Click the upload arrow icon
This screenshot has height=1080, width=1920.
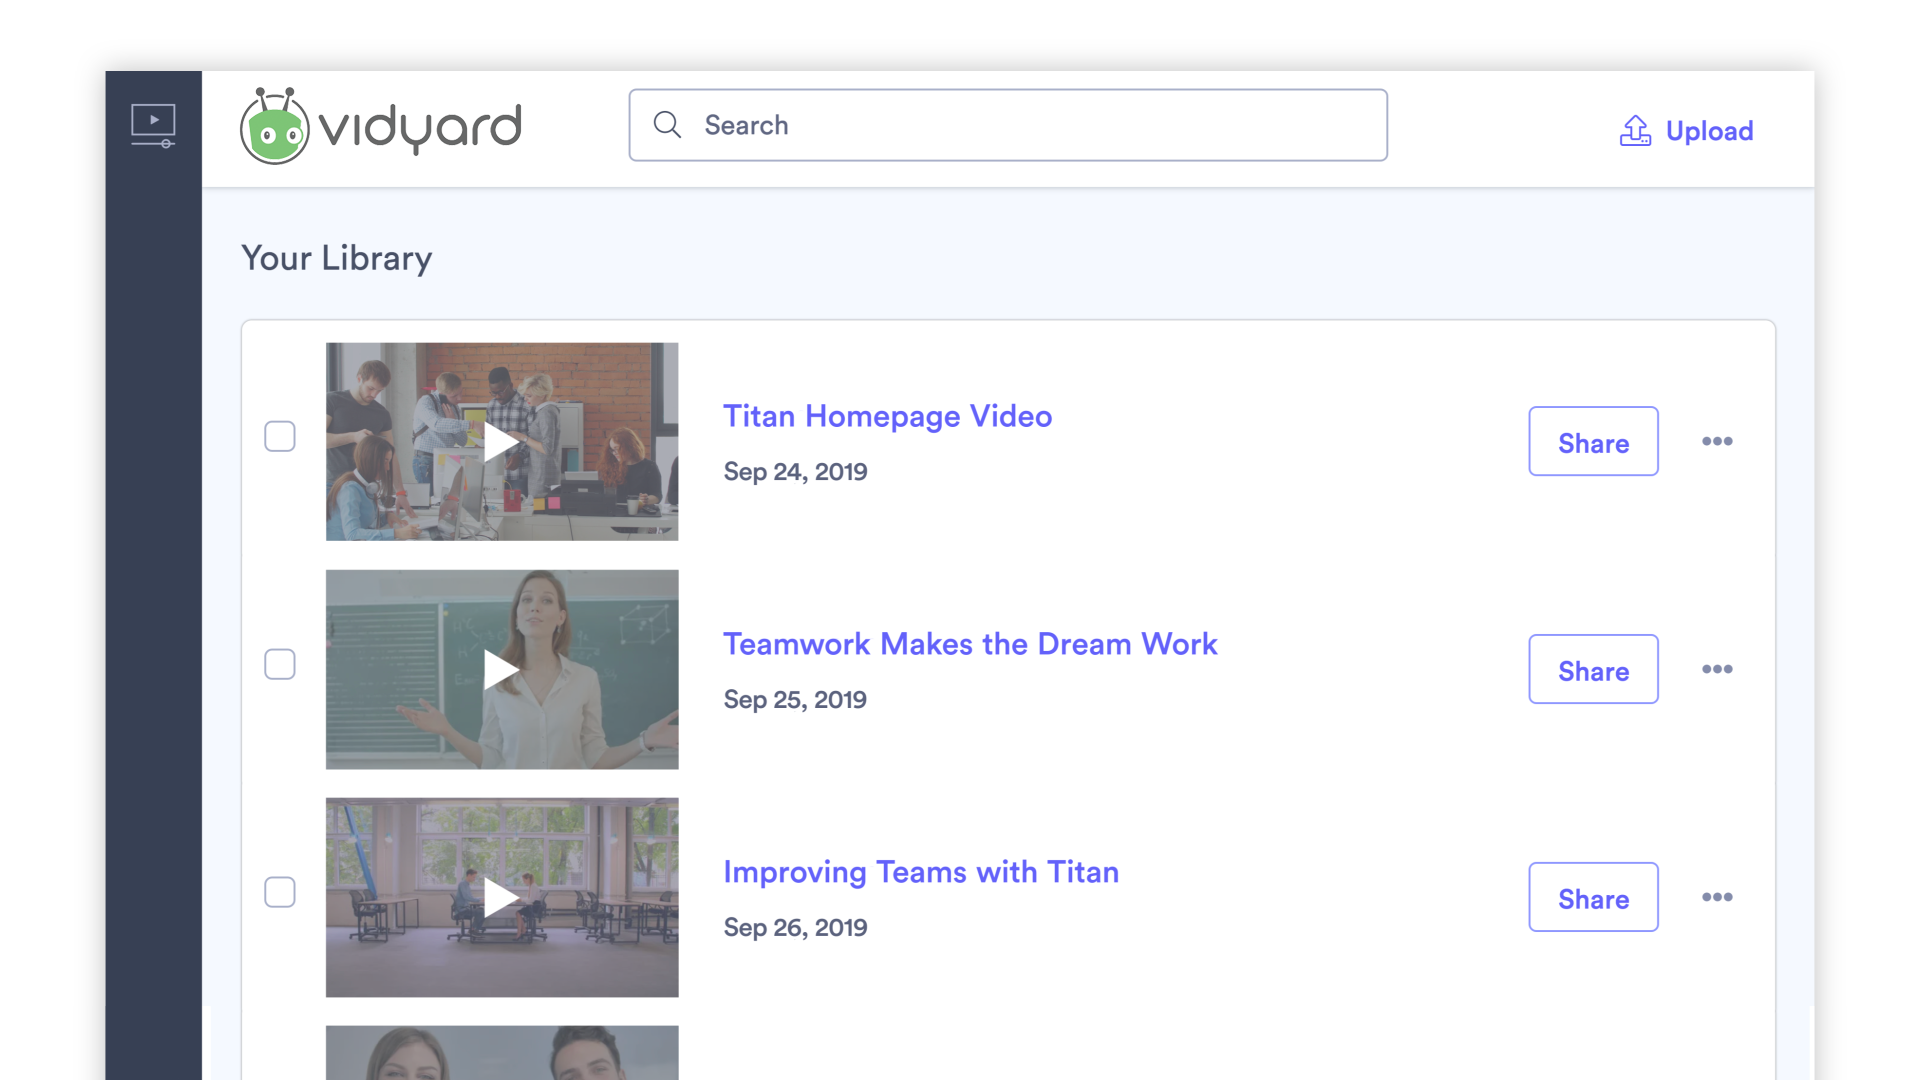(1635, 130)
